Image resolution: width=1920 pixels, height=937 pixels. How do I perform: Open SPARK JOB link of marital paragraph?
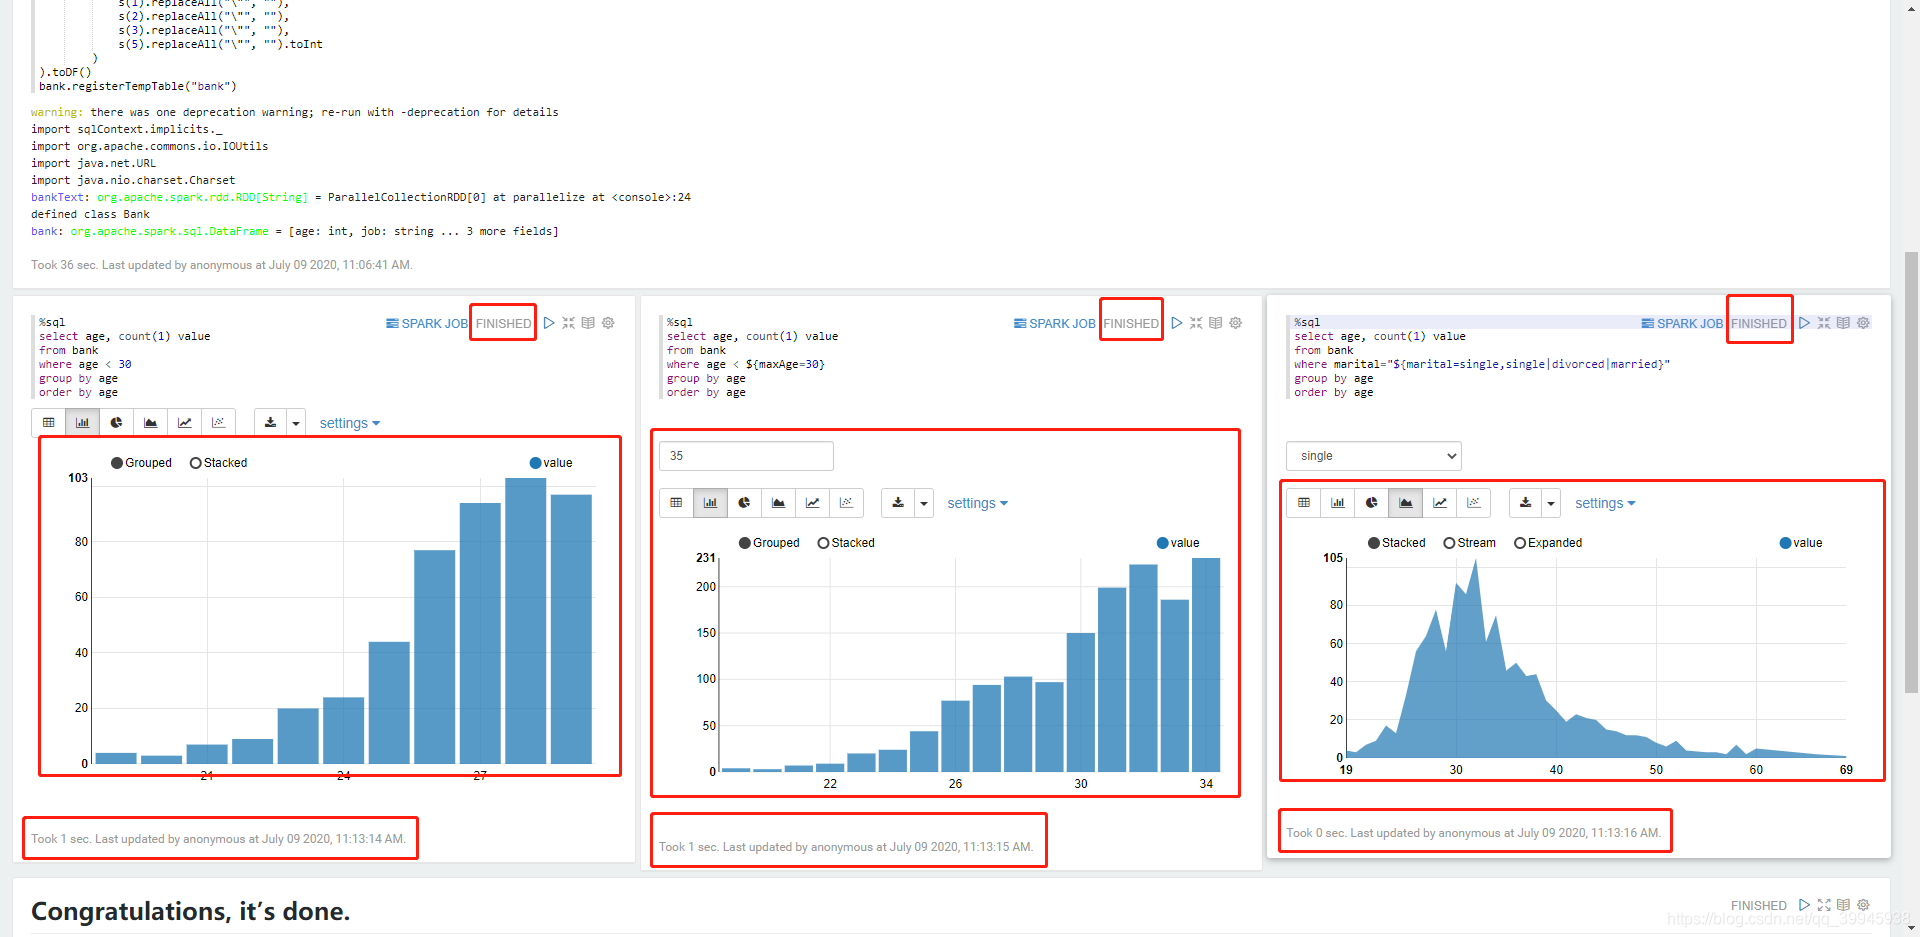[x=1682, y=323]
